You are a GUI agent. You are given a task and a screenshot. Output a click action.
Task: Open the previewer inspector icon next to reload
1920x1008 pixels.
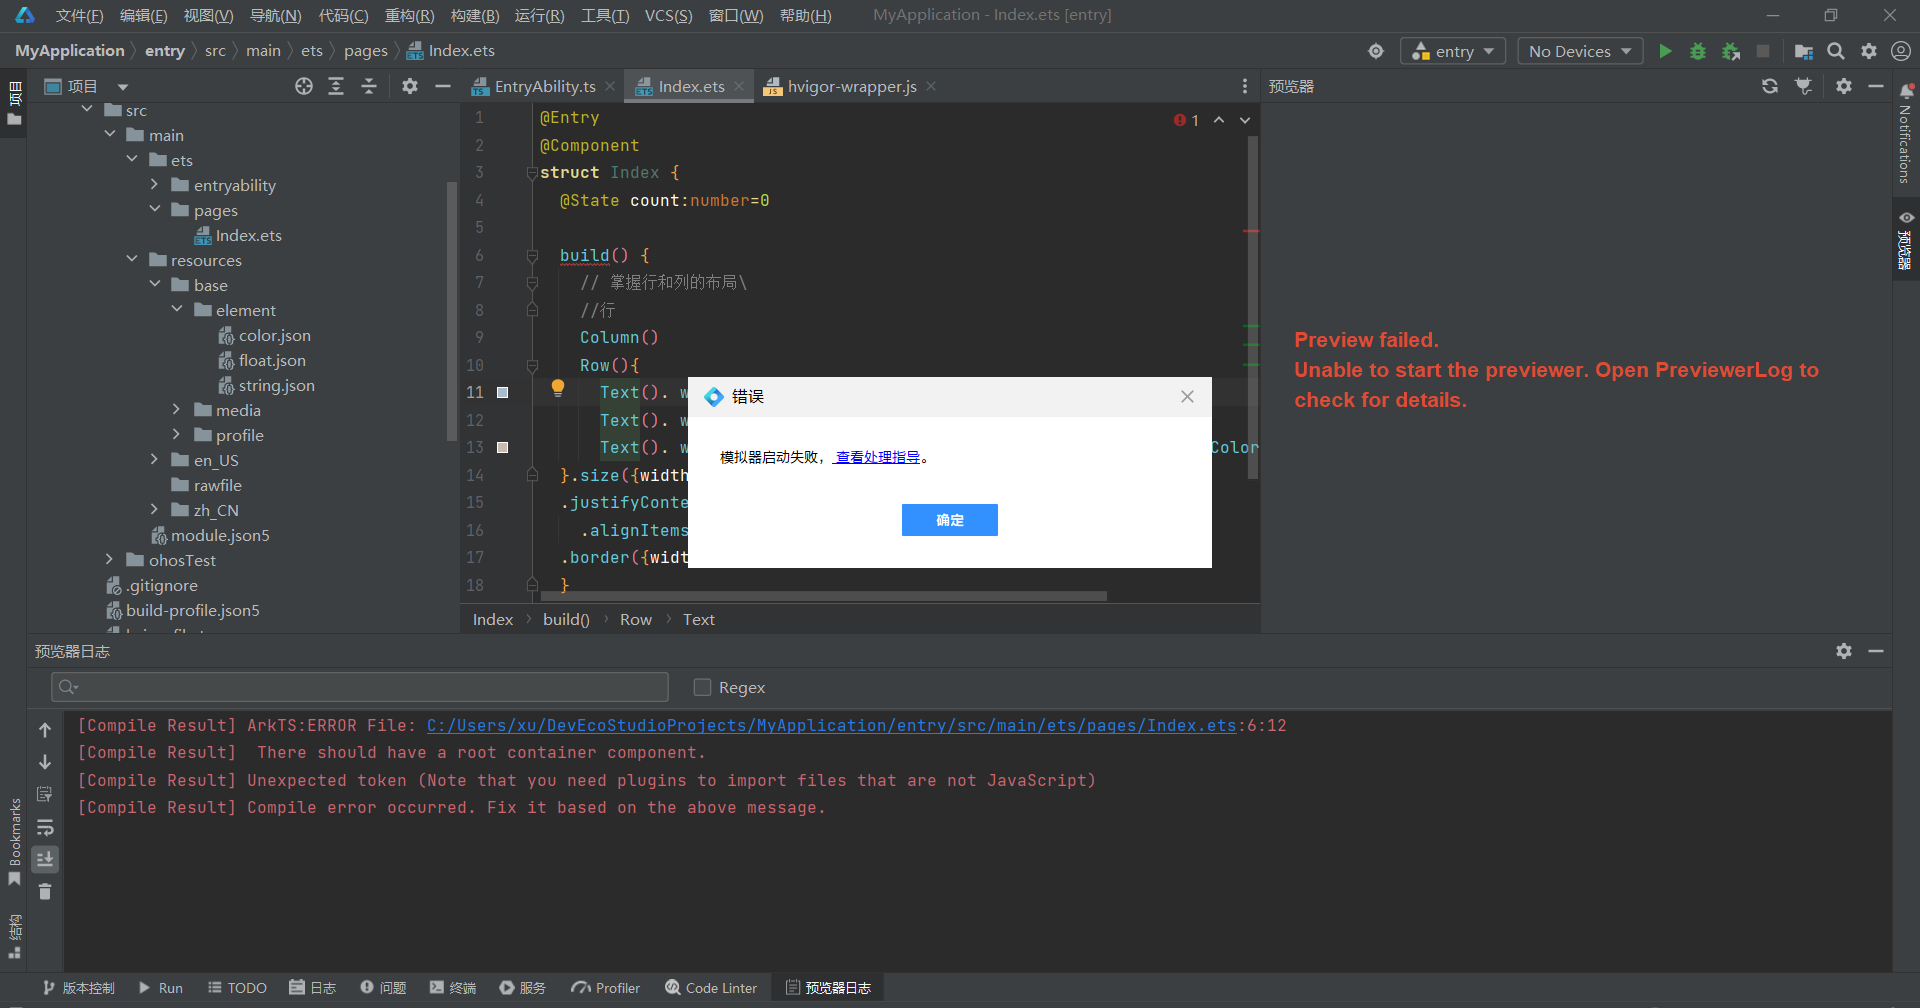click(x=1803, y=86)
